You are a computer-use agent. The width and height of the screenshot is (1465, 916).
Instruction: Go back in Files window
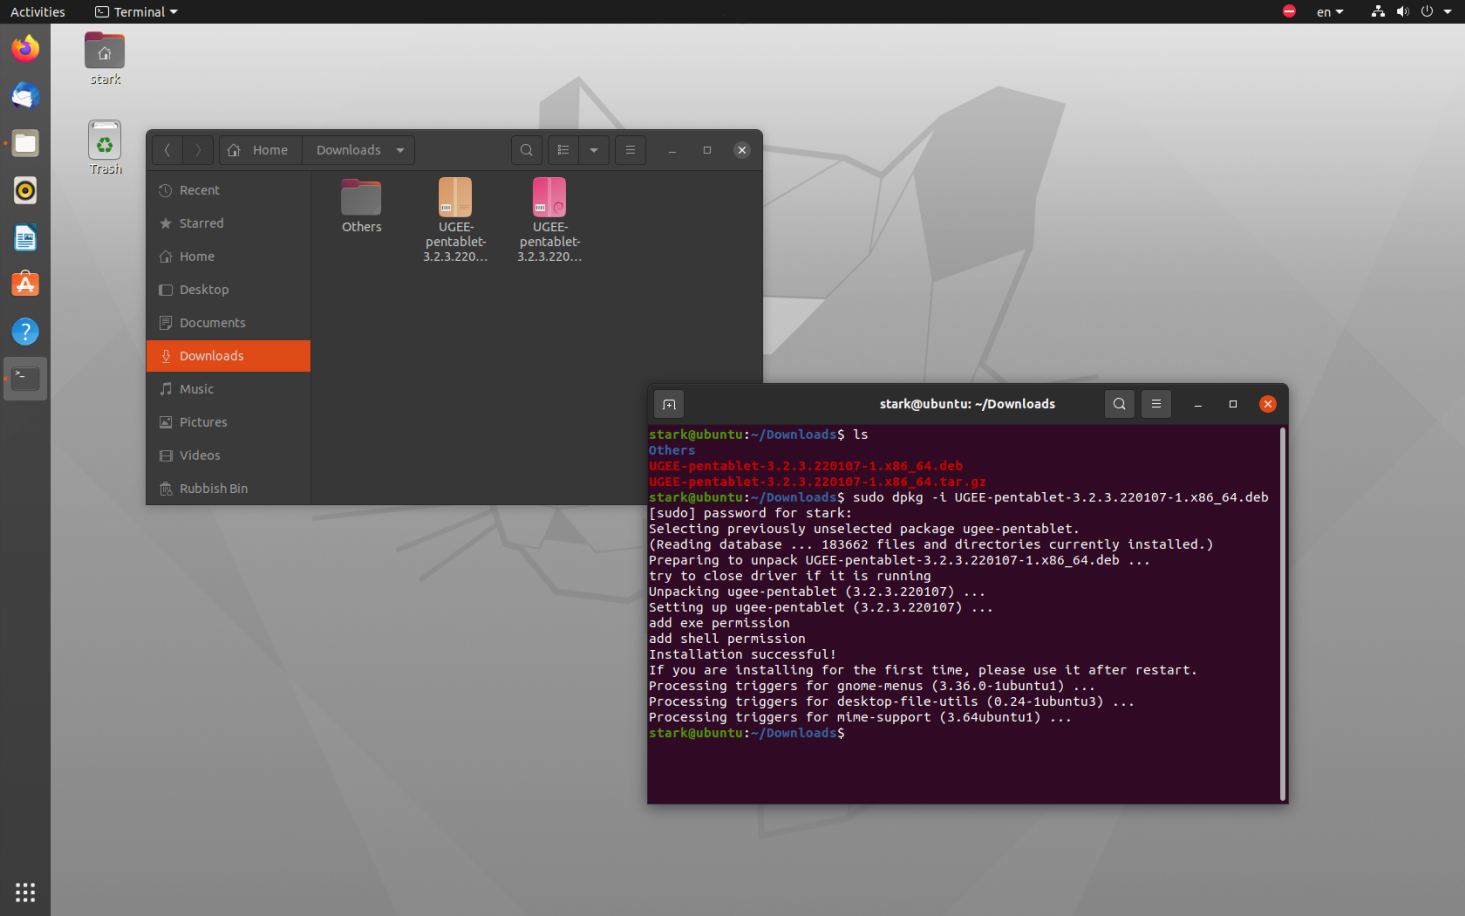point(168,150)
